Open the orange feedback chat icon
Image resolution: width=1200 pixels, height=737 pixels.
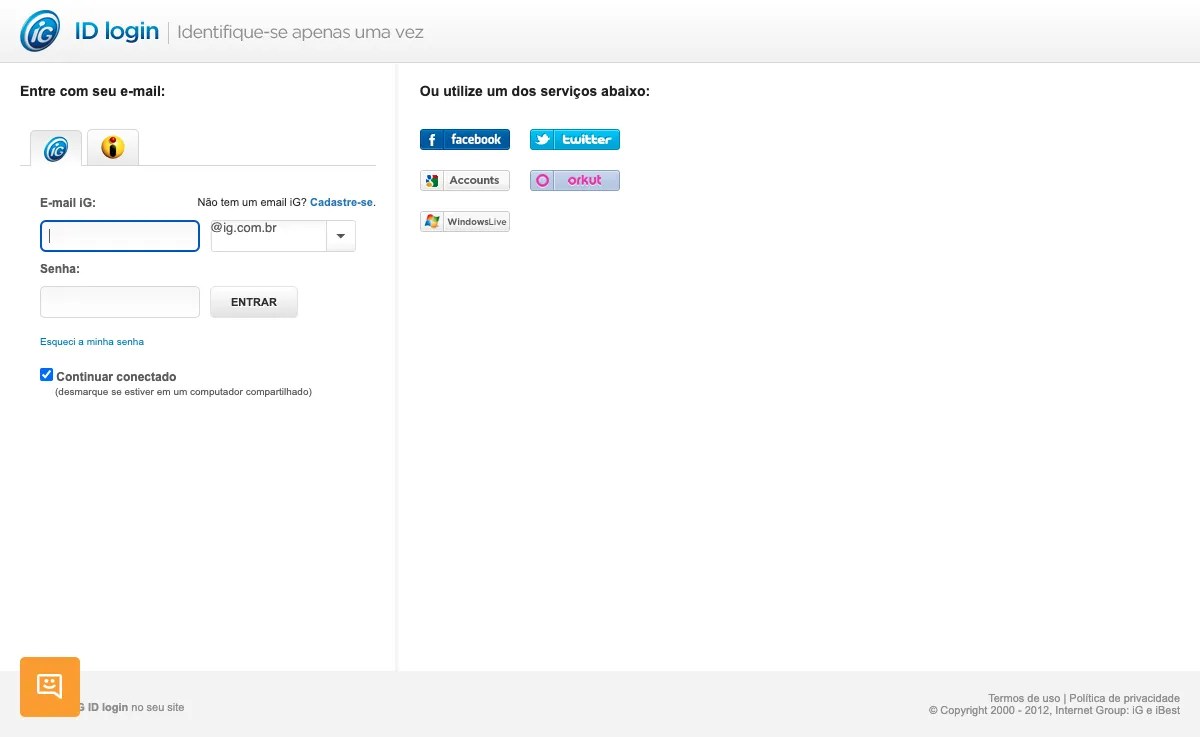[49, 687]
